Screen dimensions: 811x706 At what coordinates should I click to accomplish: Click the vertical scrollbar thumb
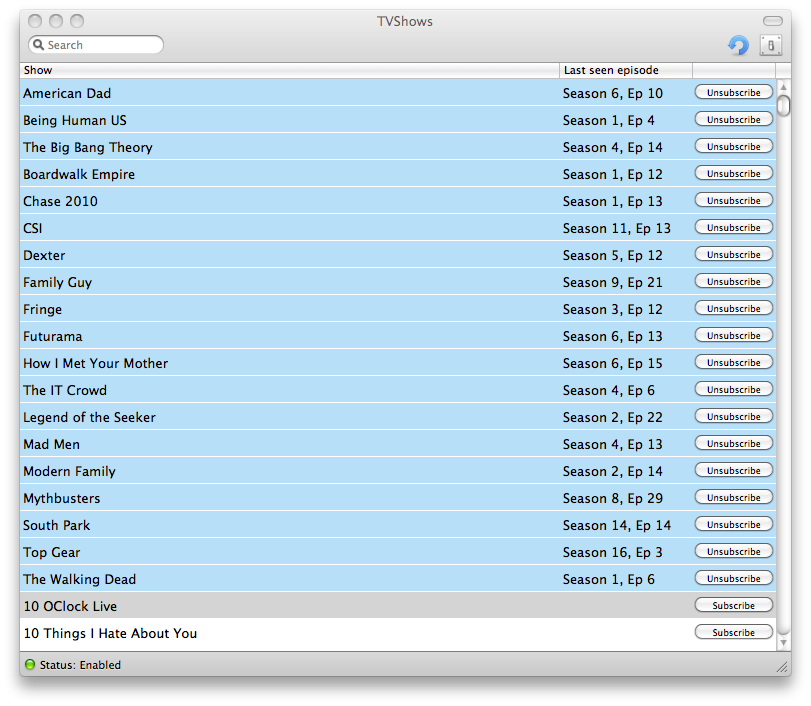click(784, 106)
